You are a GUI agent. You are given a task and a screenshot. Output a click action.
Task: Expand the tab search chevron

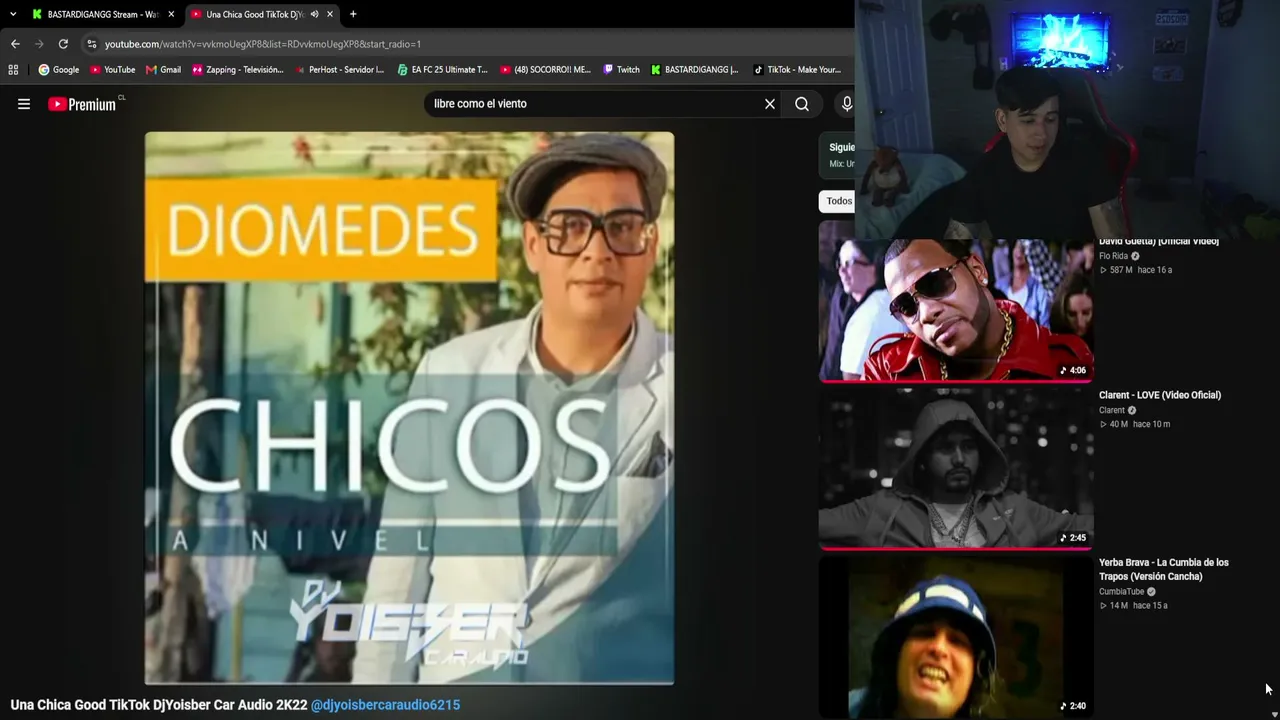[13, 14]
